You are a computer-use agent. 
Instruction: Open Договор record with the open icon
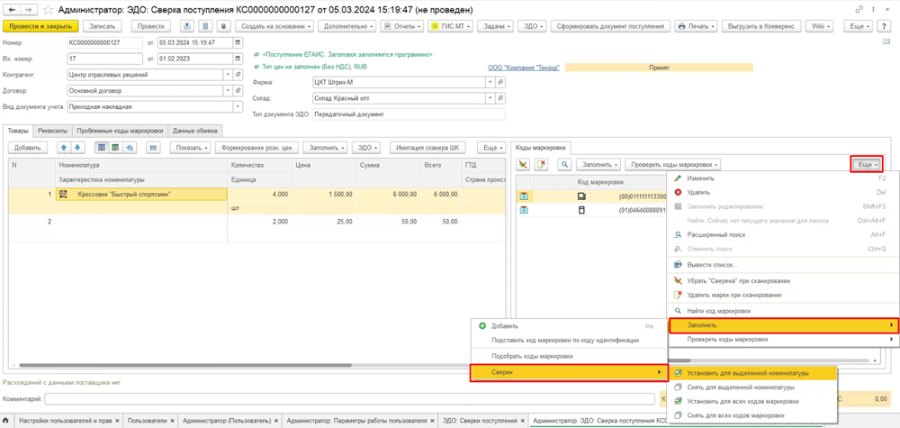[238, 91]
